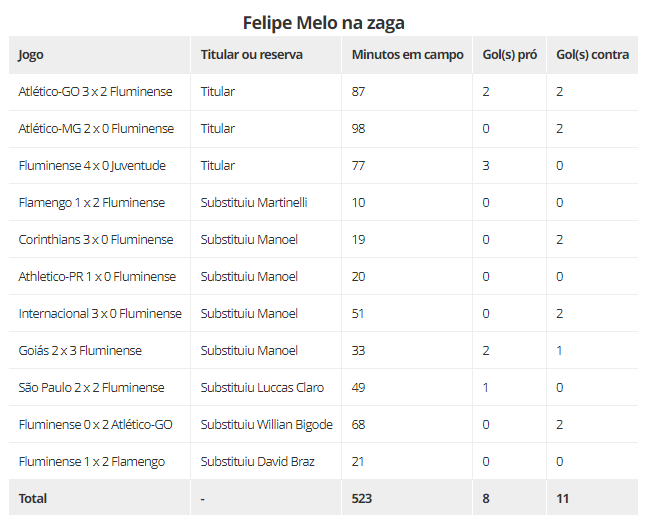Click the 'Felipe Melo na zaga' table title
Screen dimensions: 652x515
point(324,23)
